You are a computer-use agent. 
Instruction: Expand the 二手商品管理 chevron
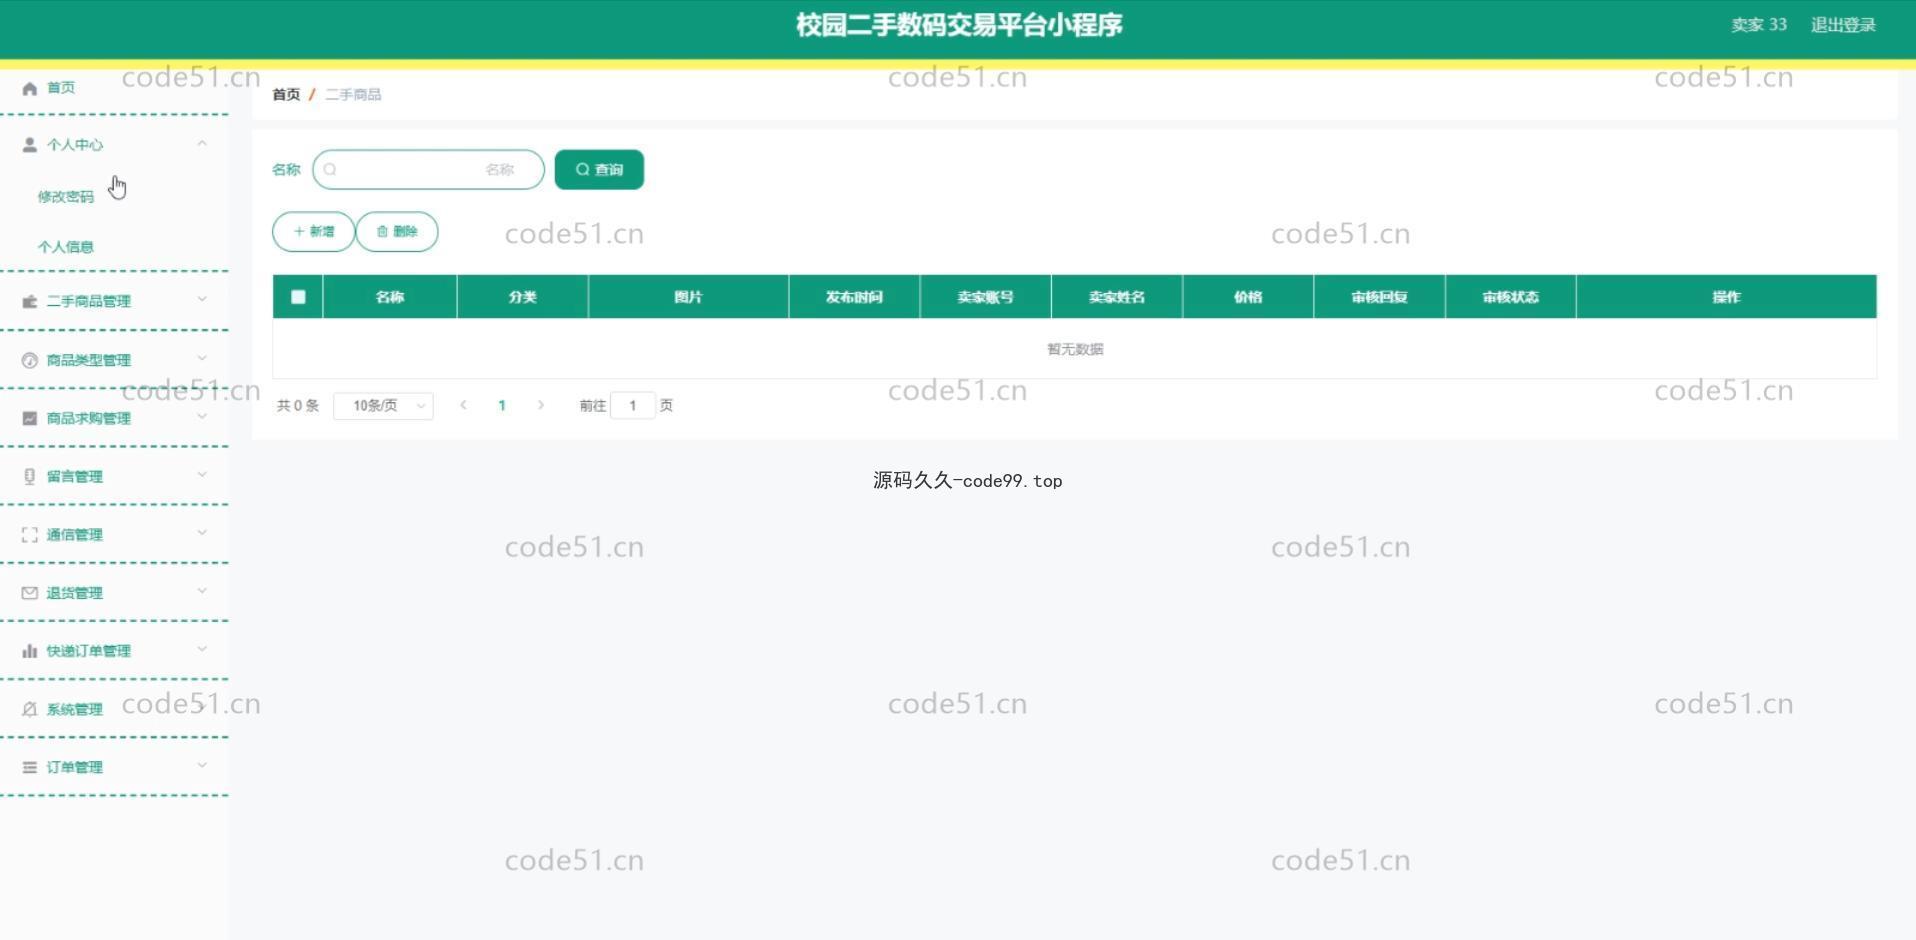(x=202, y=299)
